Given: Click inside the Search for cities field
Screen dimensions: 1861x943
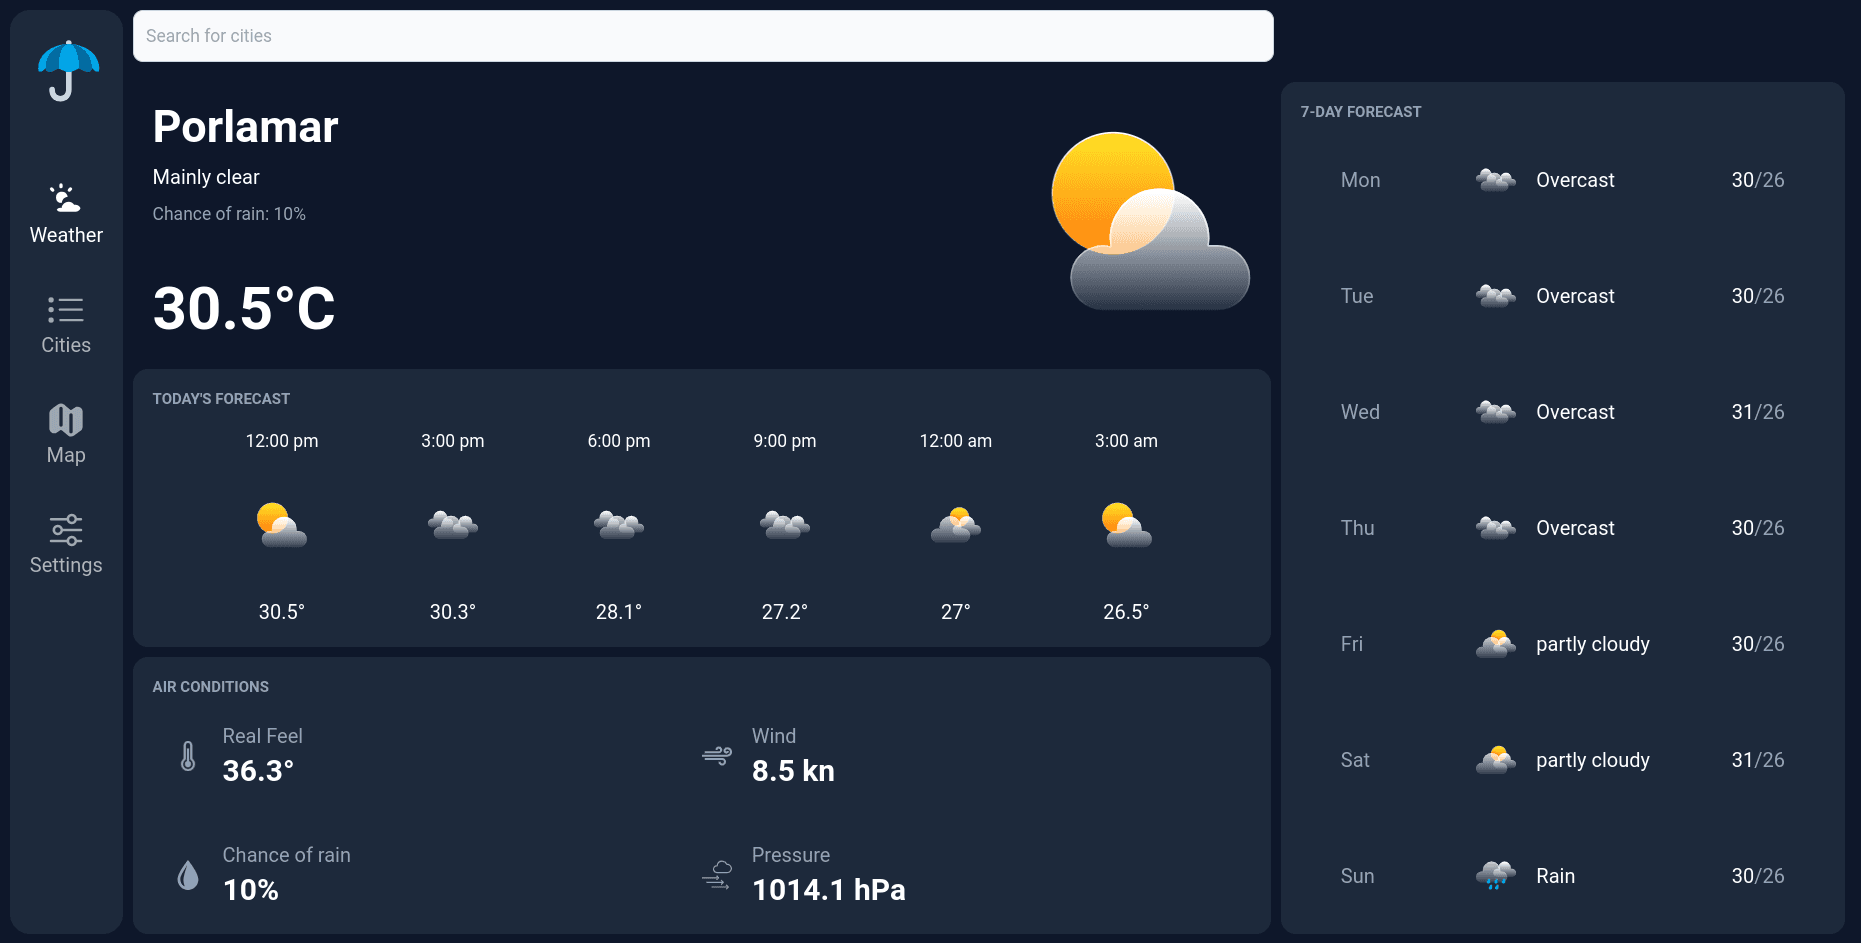Looking at the screenshot, I should pyautogui.click(x=700, y=36).
